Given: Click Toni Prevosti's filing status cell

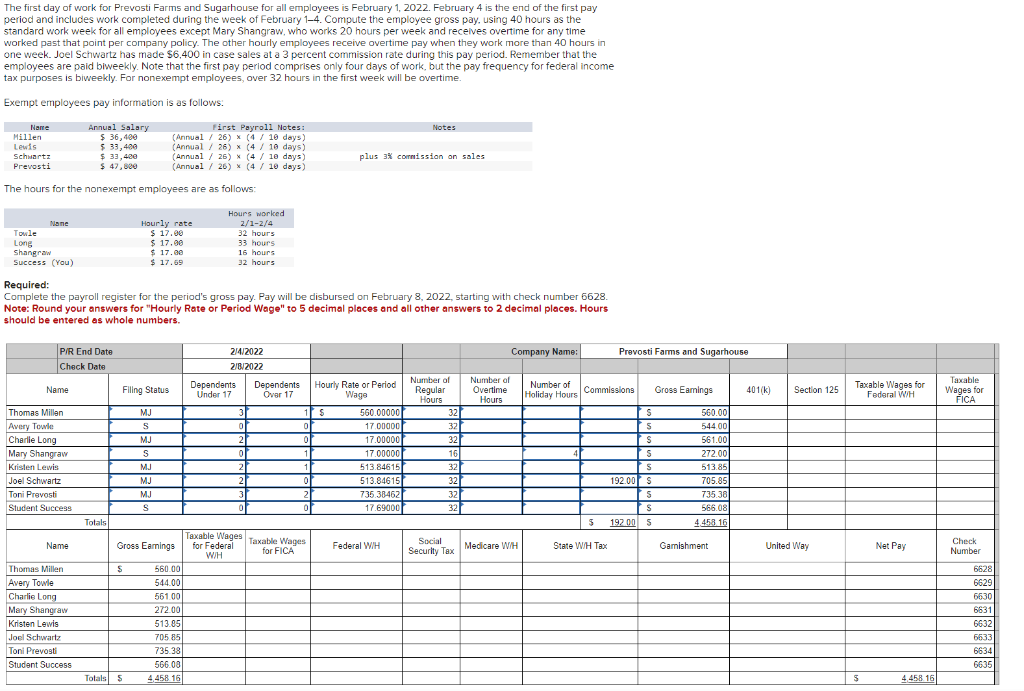Looking at the screenshot, I should pos(146,494).
